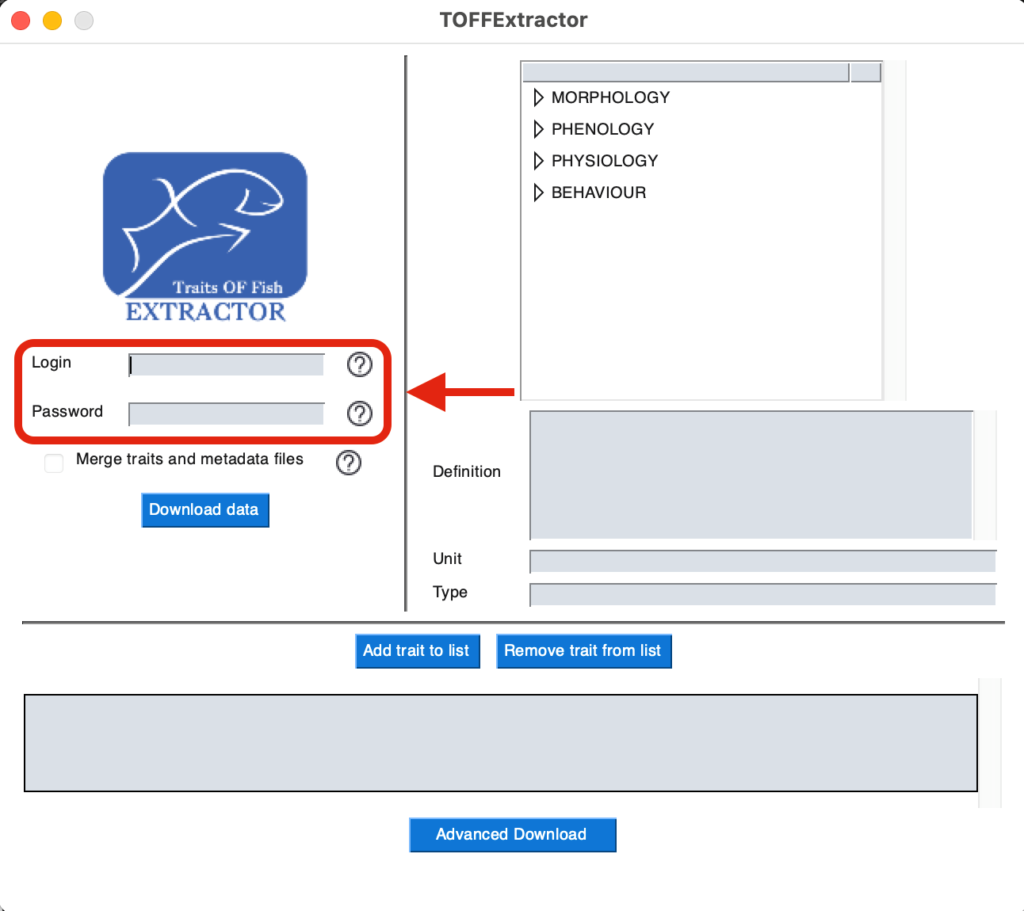Expand the PHYSIOLOGY category arrow
1024x911 pixels.
tap(538, 161)
